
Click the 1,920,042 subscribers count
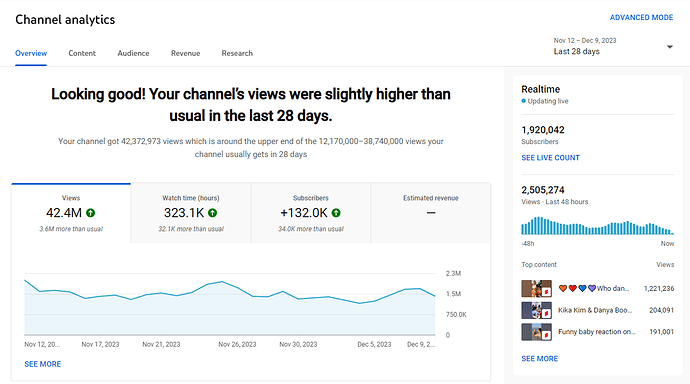543,130
